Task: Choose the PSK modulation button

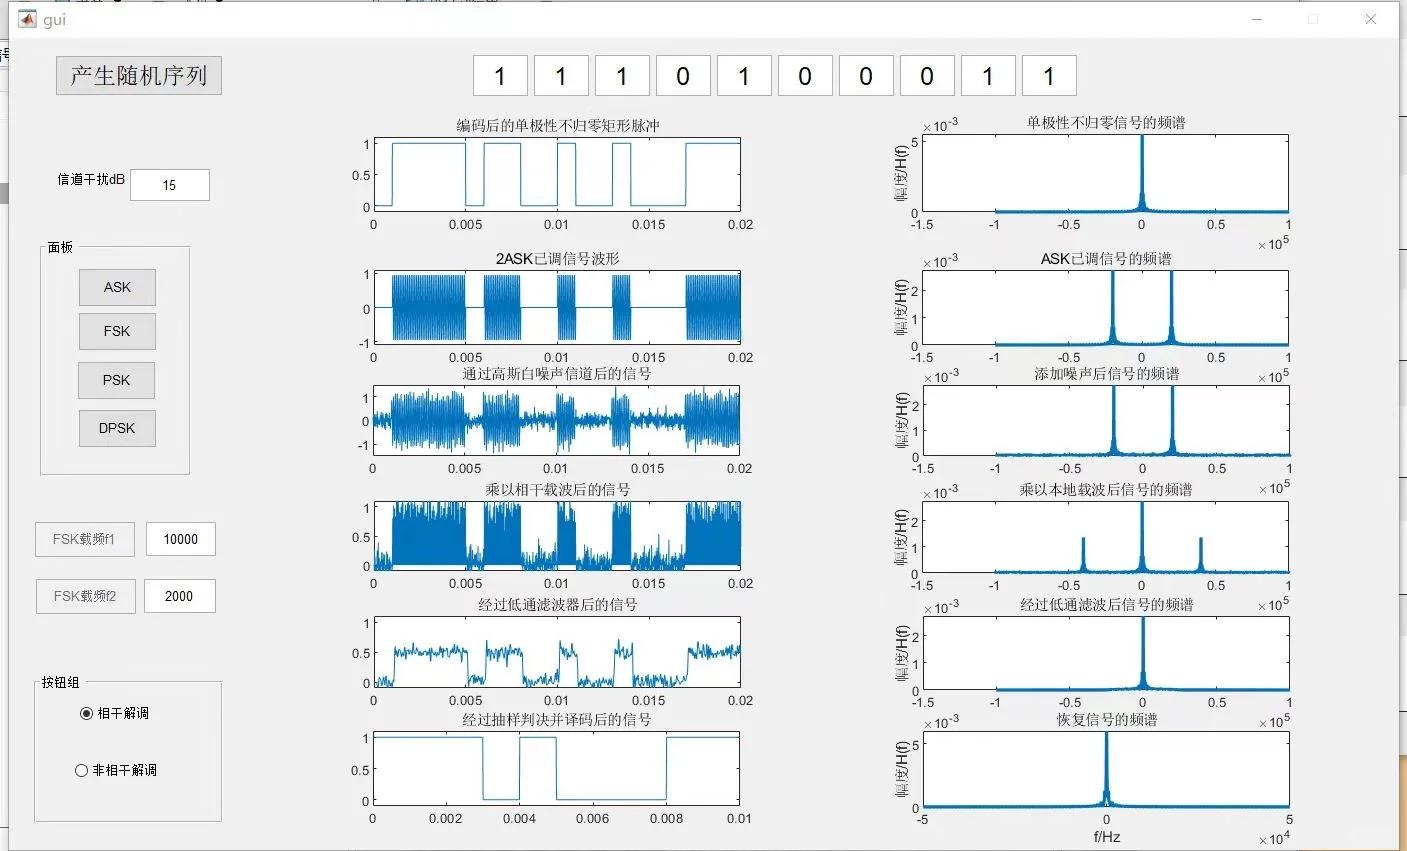Action: 117,380
